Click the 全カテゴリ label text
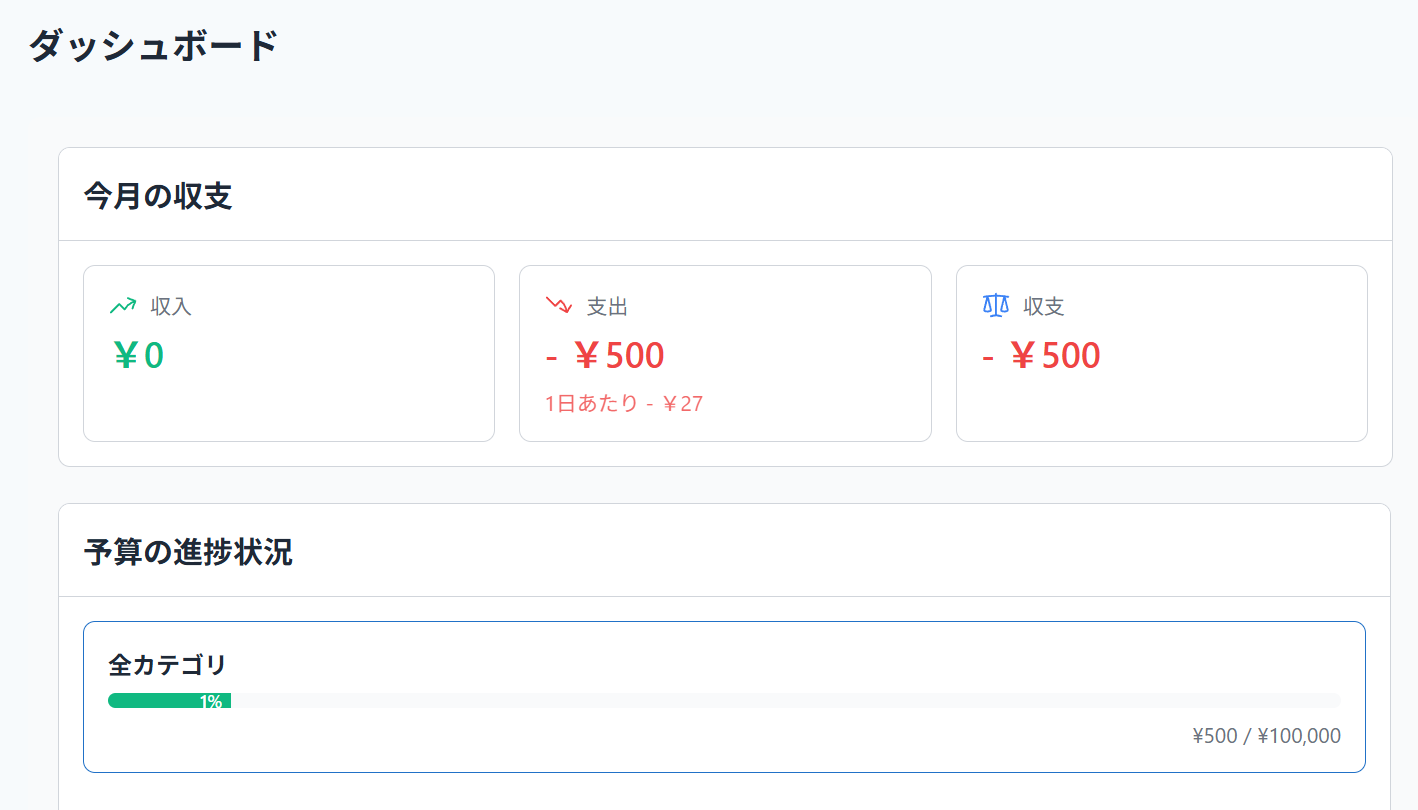The image size is (1418, 810). [167, 664]
